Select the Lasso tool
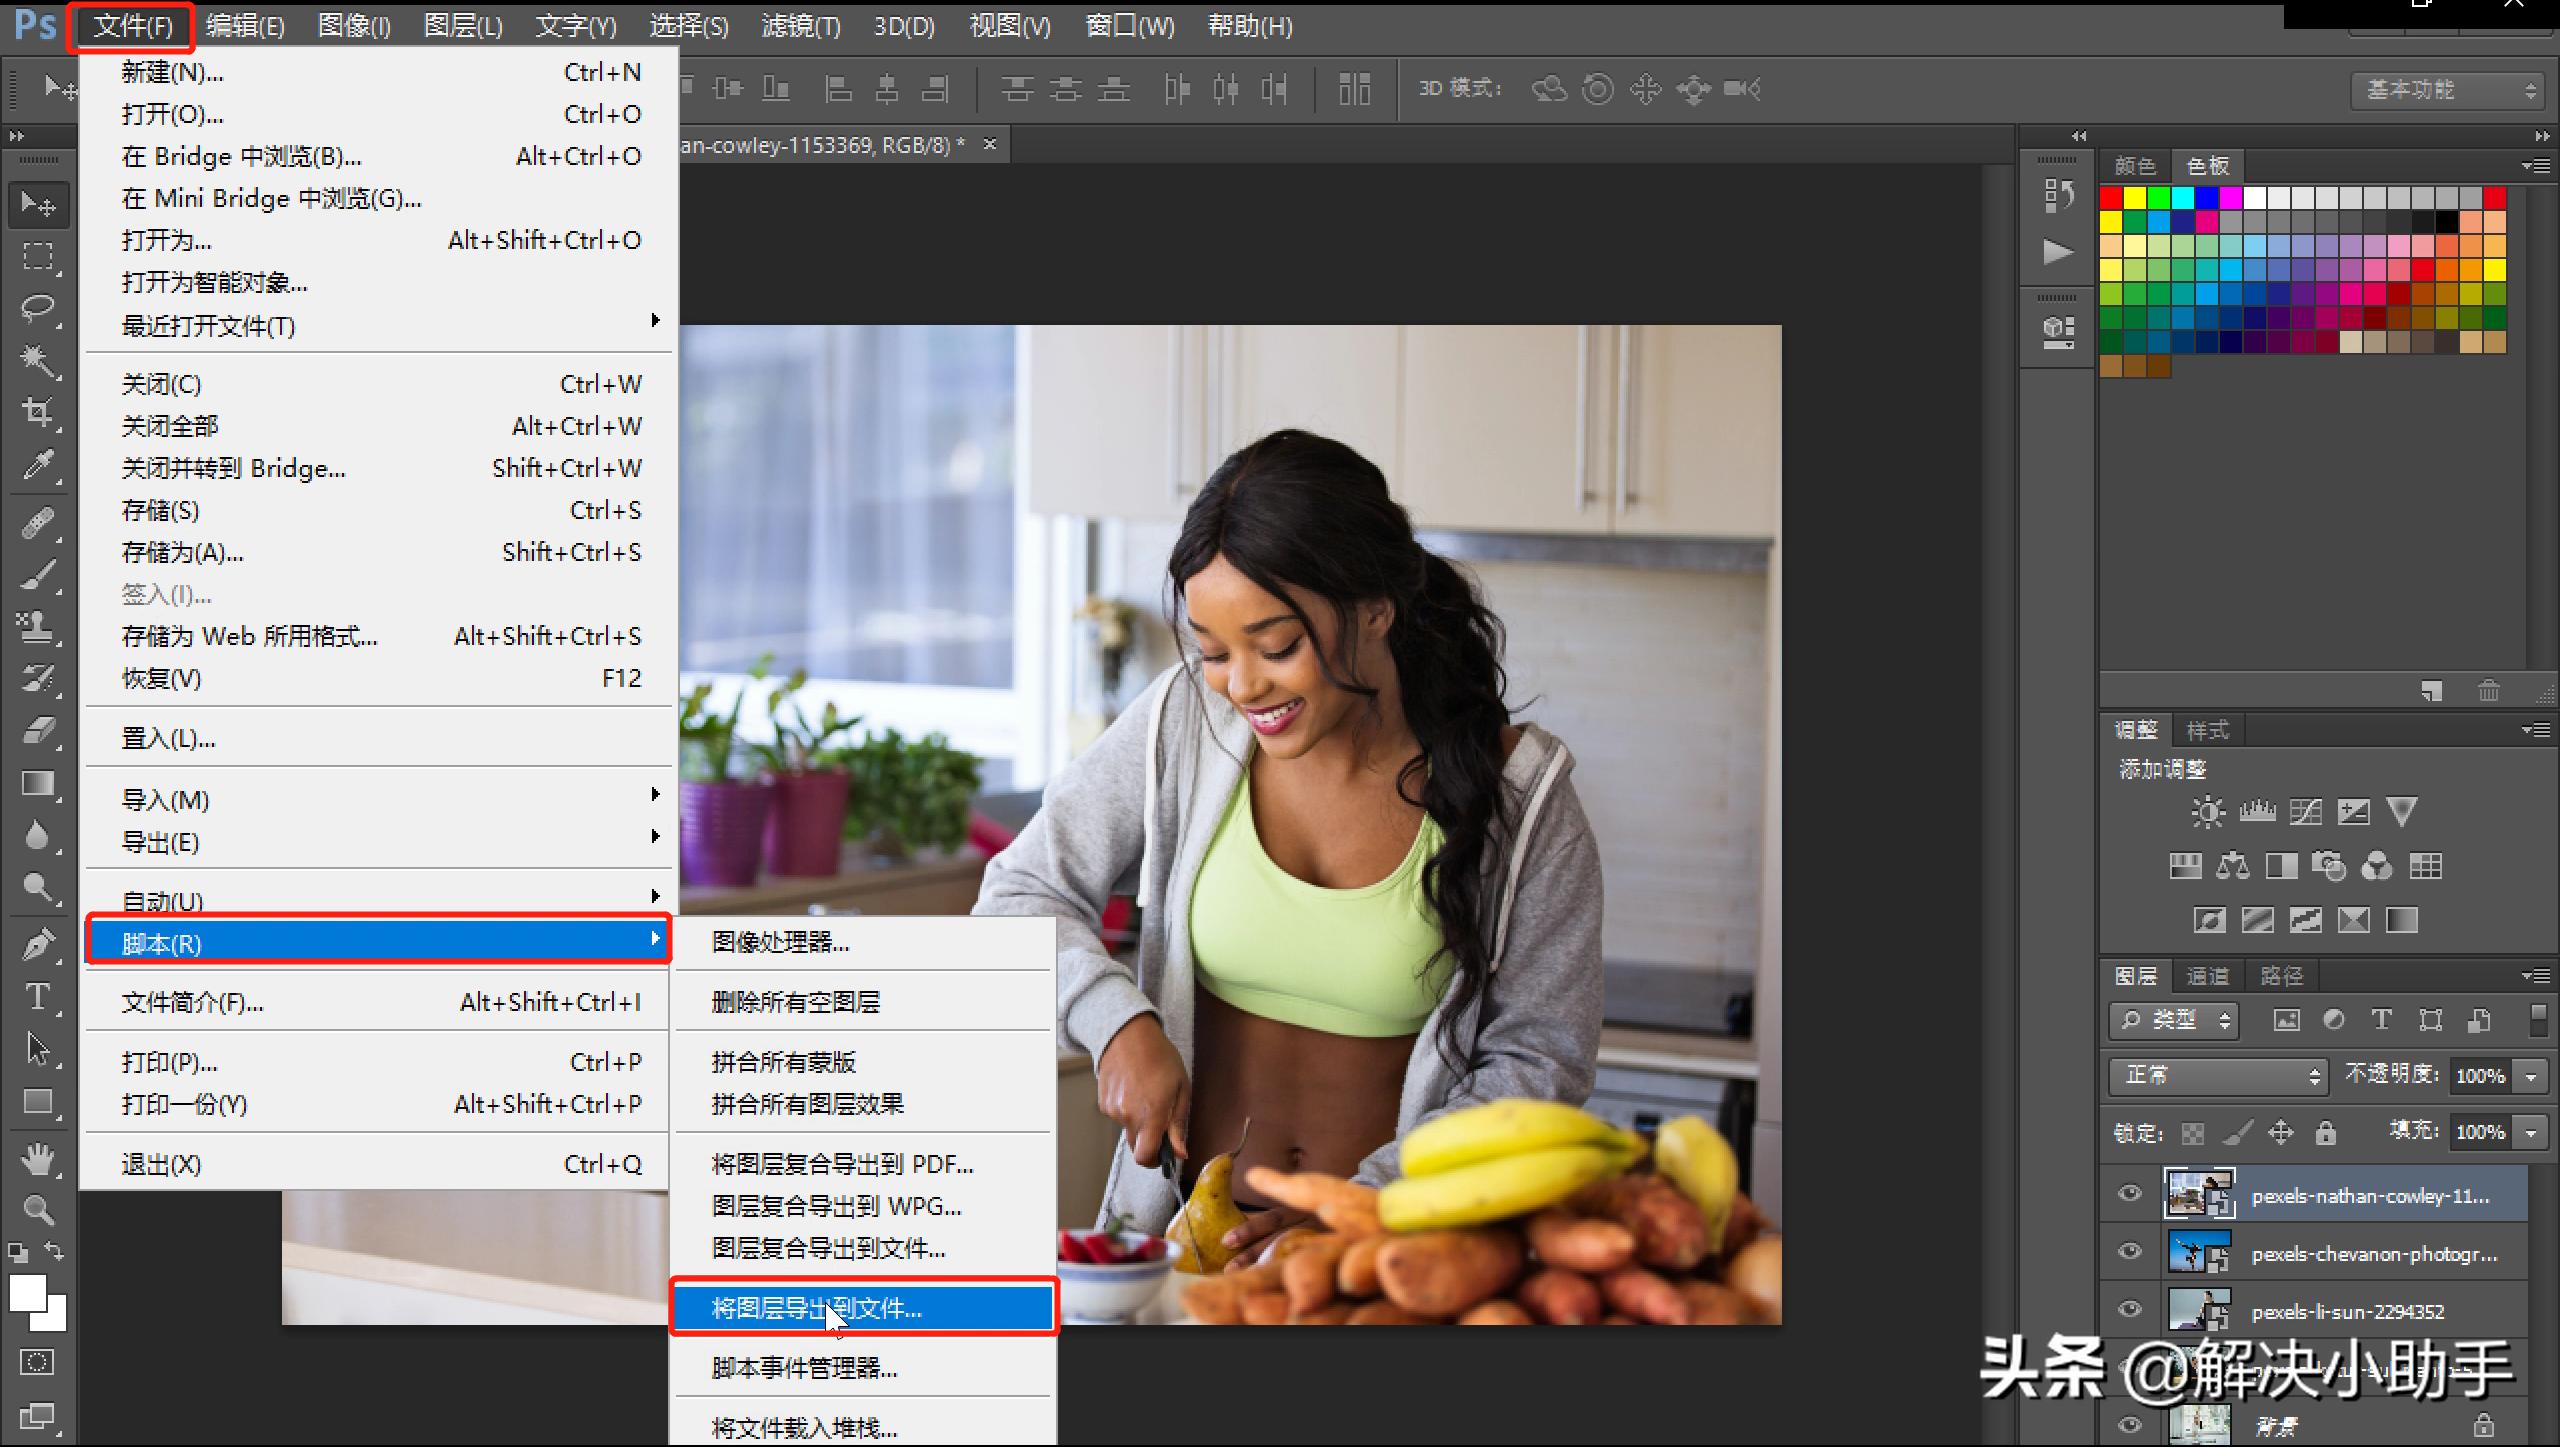 pos(38,308)
